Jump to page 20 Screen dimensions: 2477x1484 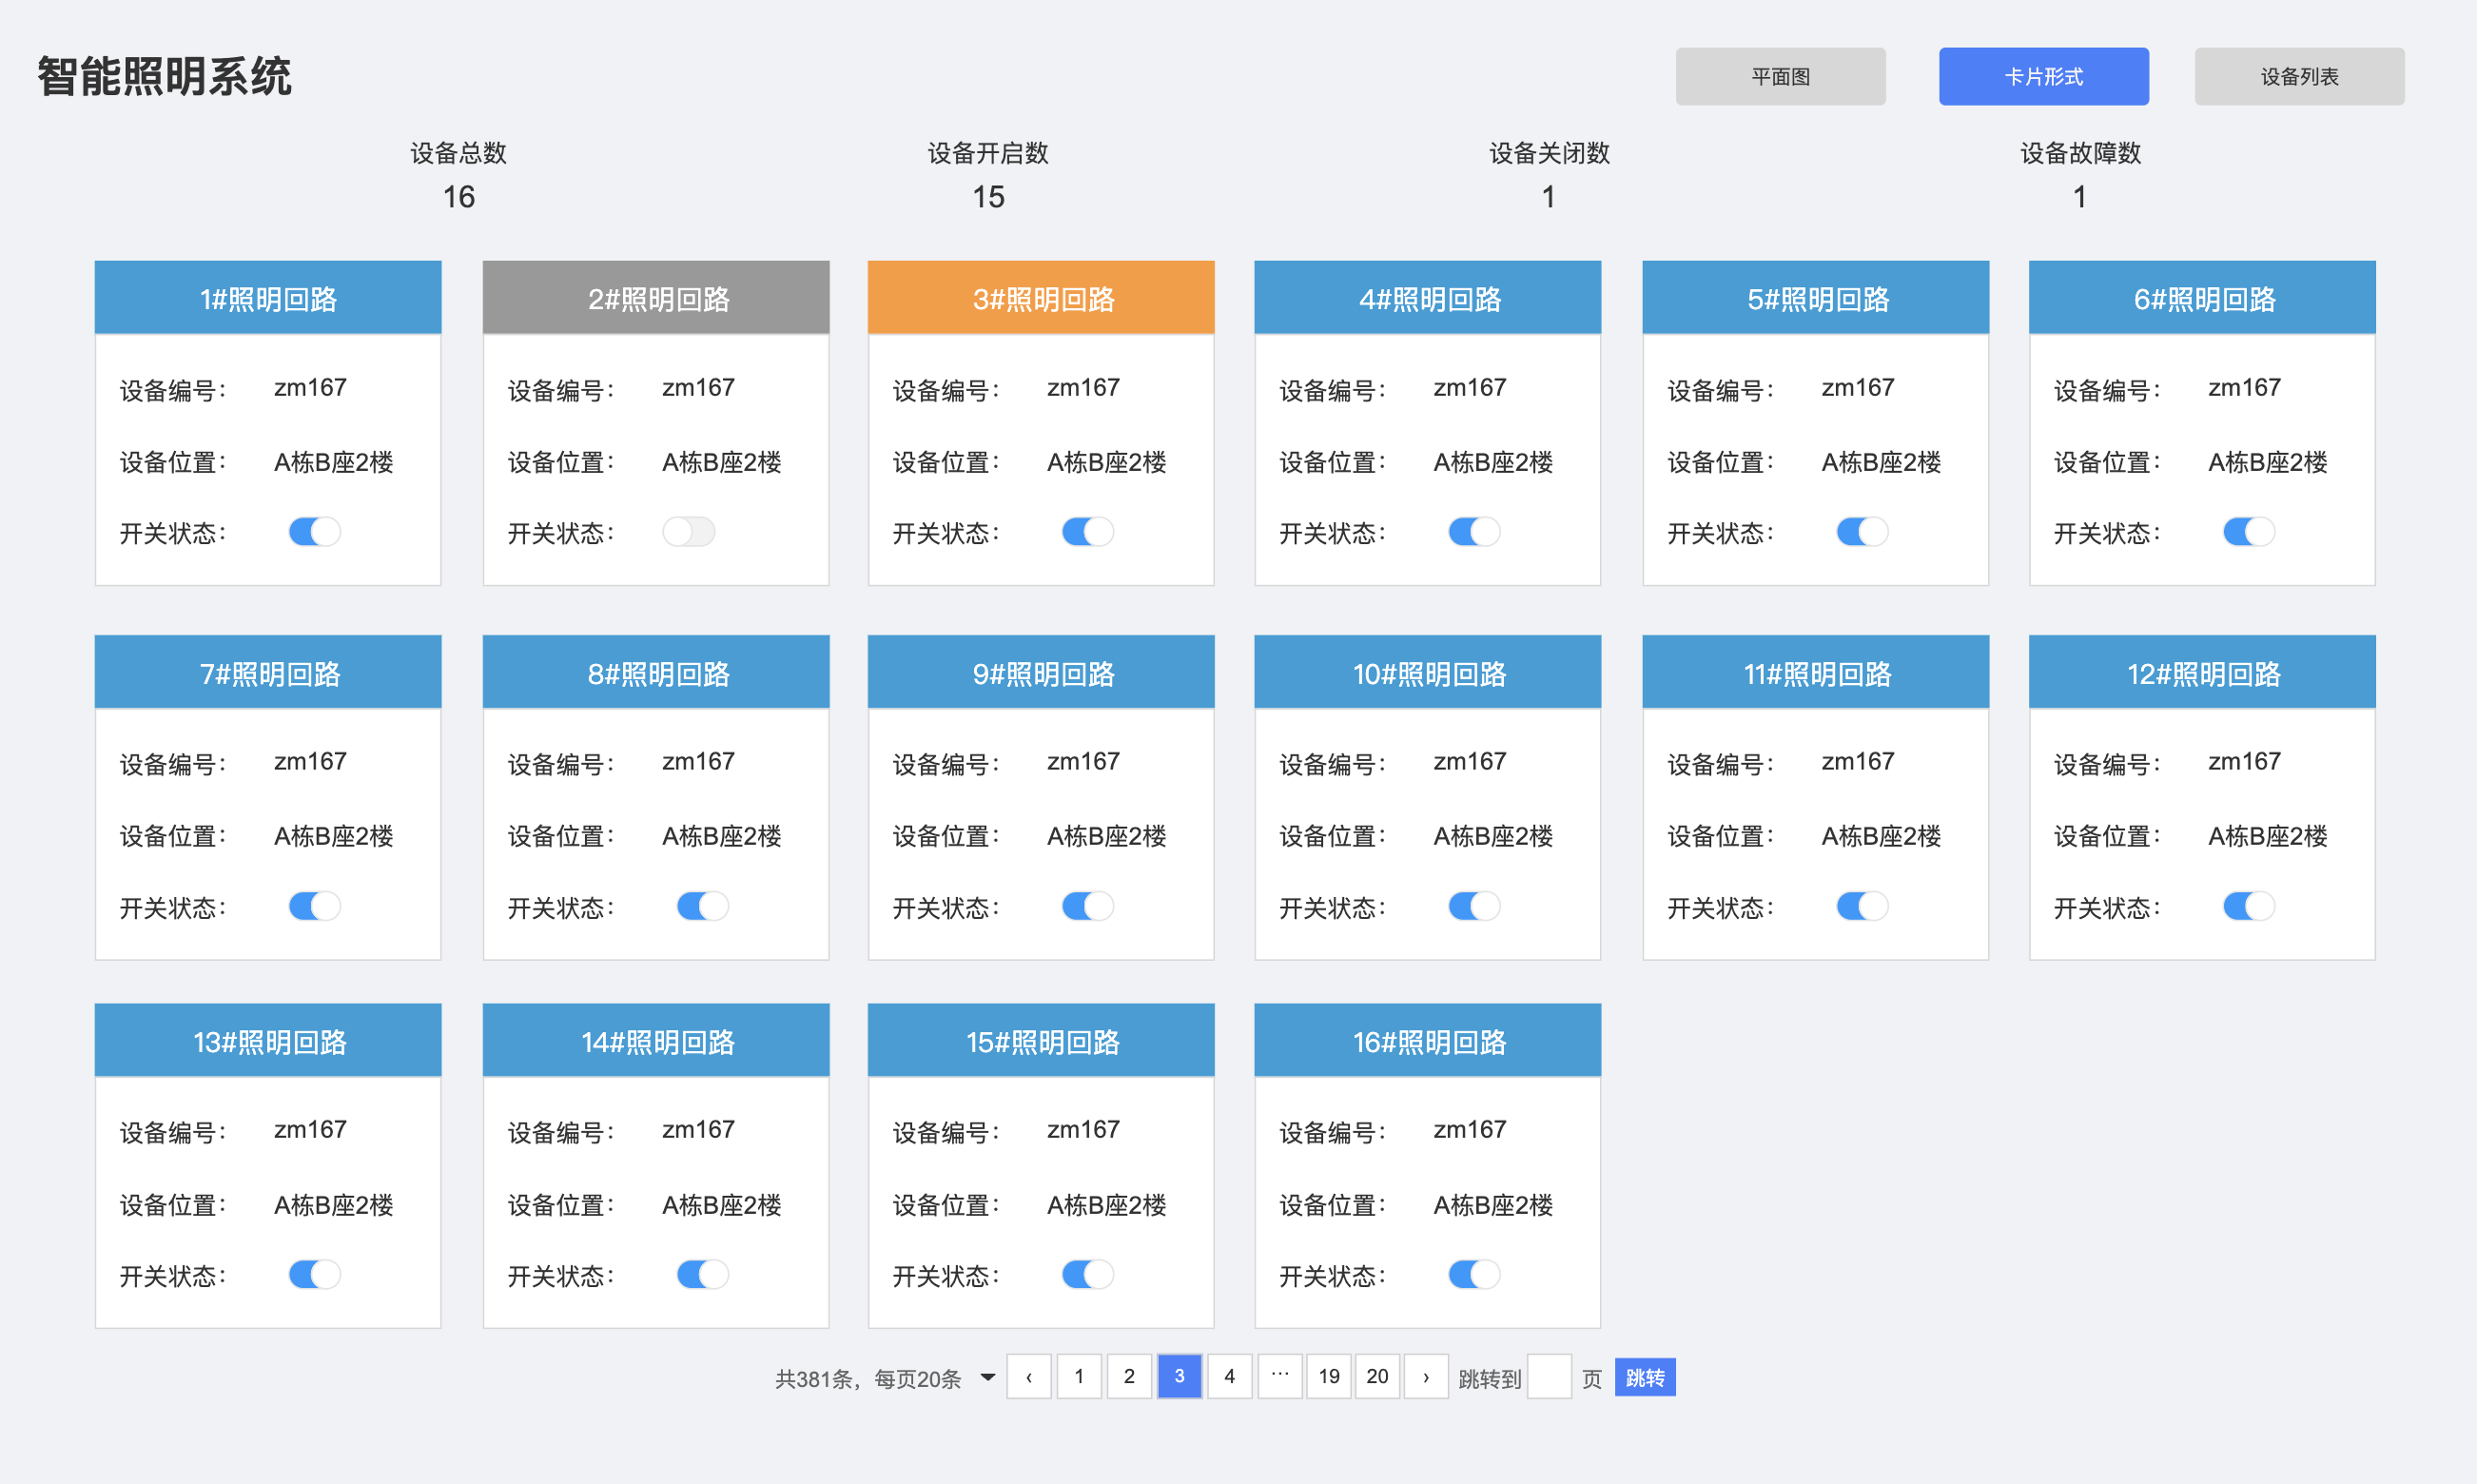click(1377, 1377)
